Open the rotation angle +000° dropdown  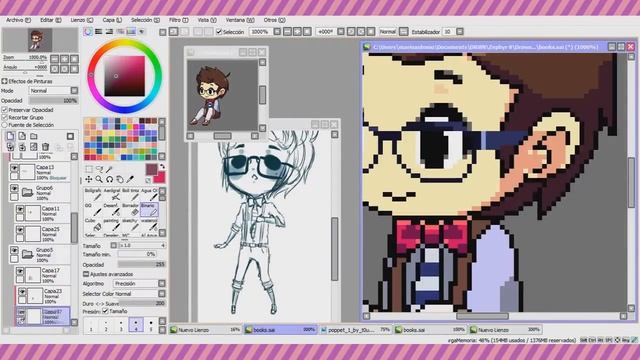[341, 31]
